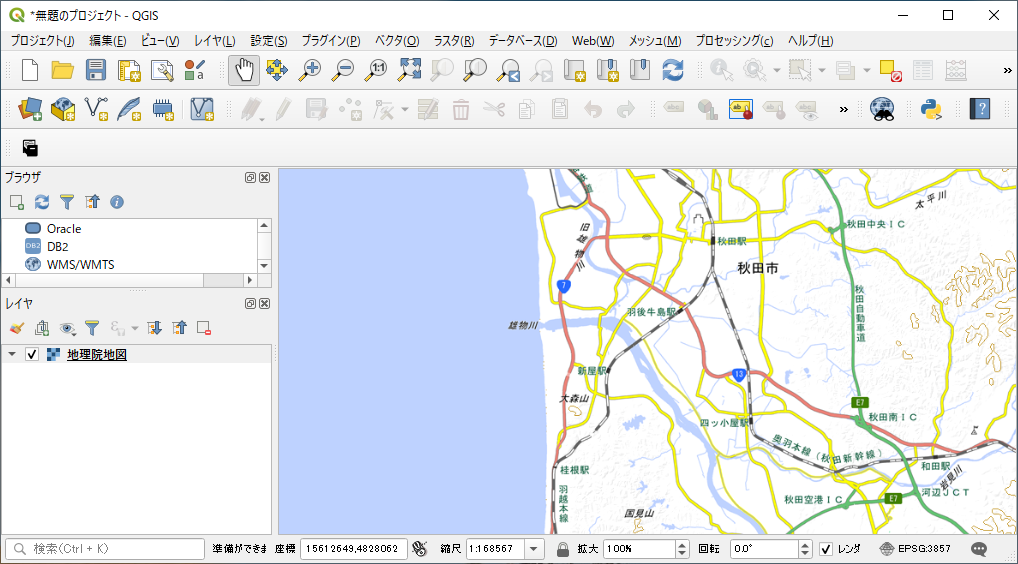Open the 編集 menu
Screen dimensions: 1018x564
(x=108, y=41)
